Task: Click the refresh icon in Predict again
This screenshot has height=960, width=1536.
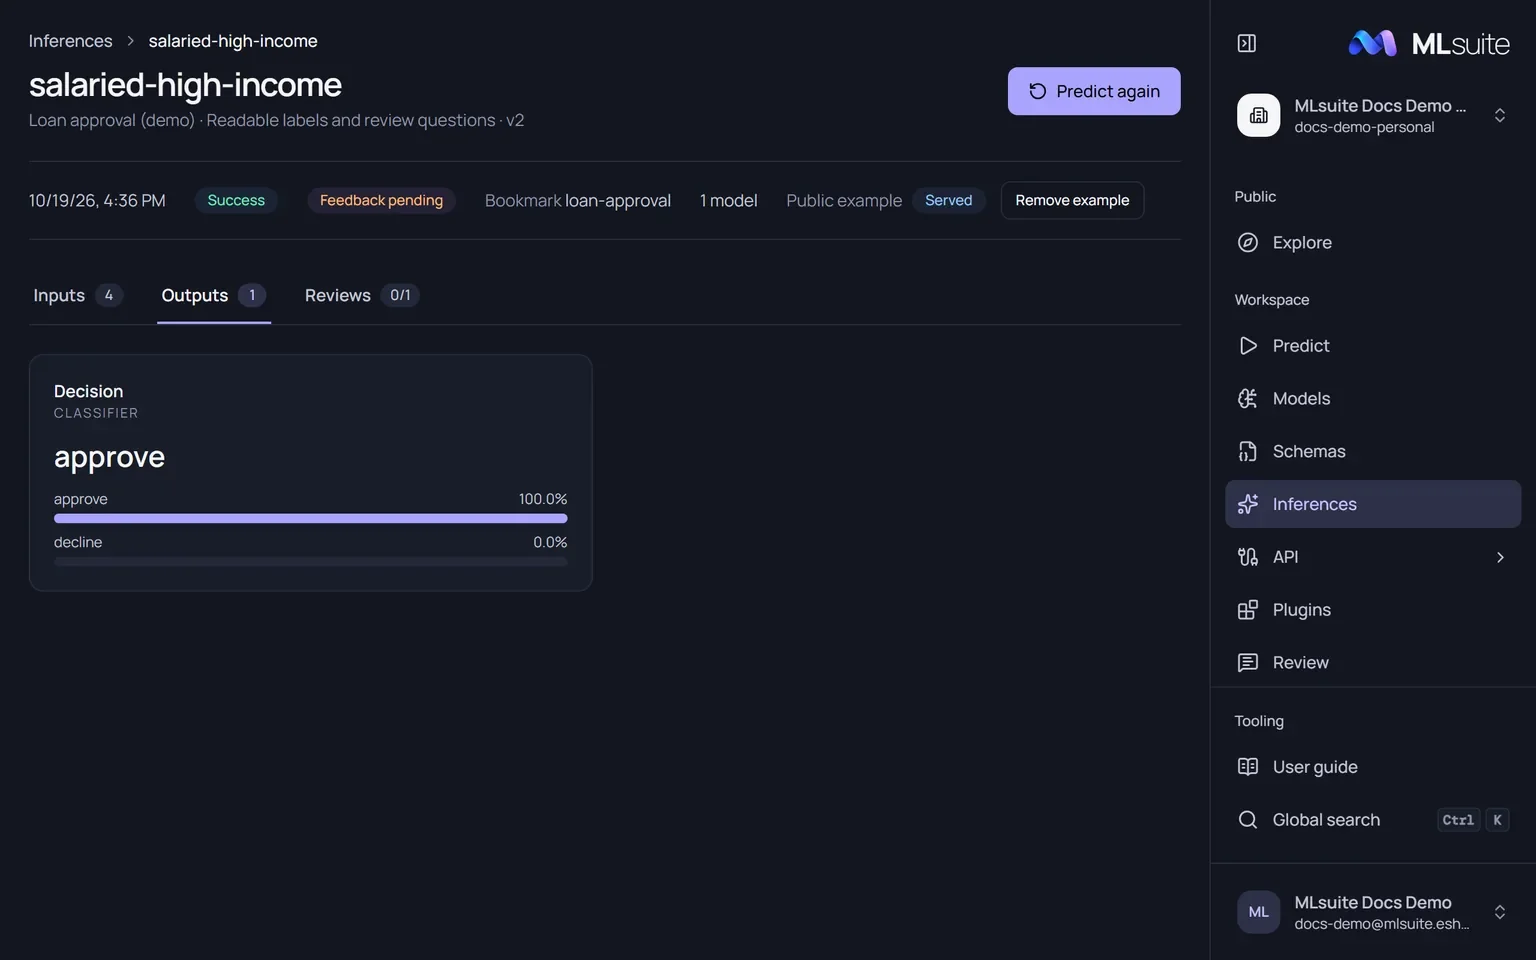Action: tap(1038, 91)
